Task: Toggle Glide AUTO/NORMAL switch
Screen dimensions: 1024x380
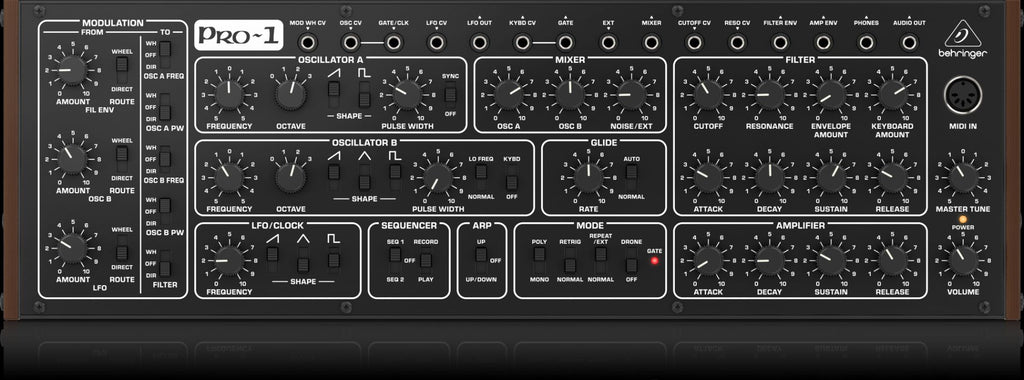Action: (631, 176)
